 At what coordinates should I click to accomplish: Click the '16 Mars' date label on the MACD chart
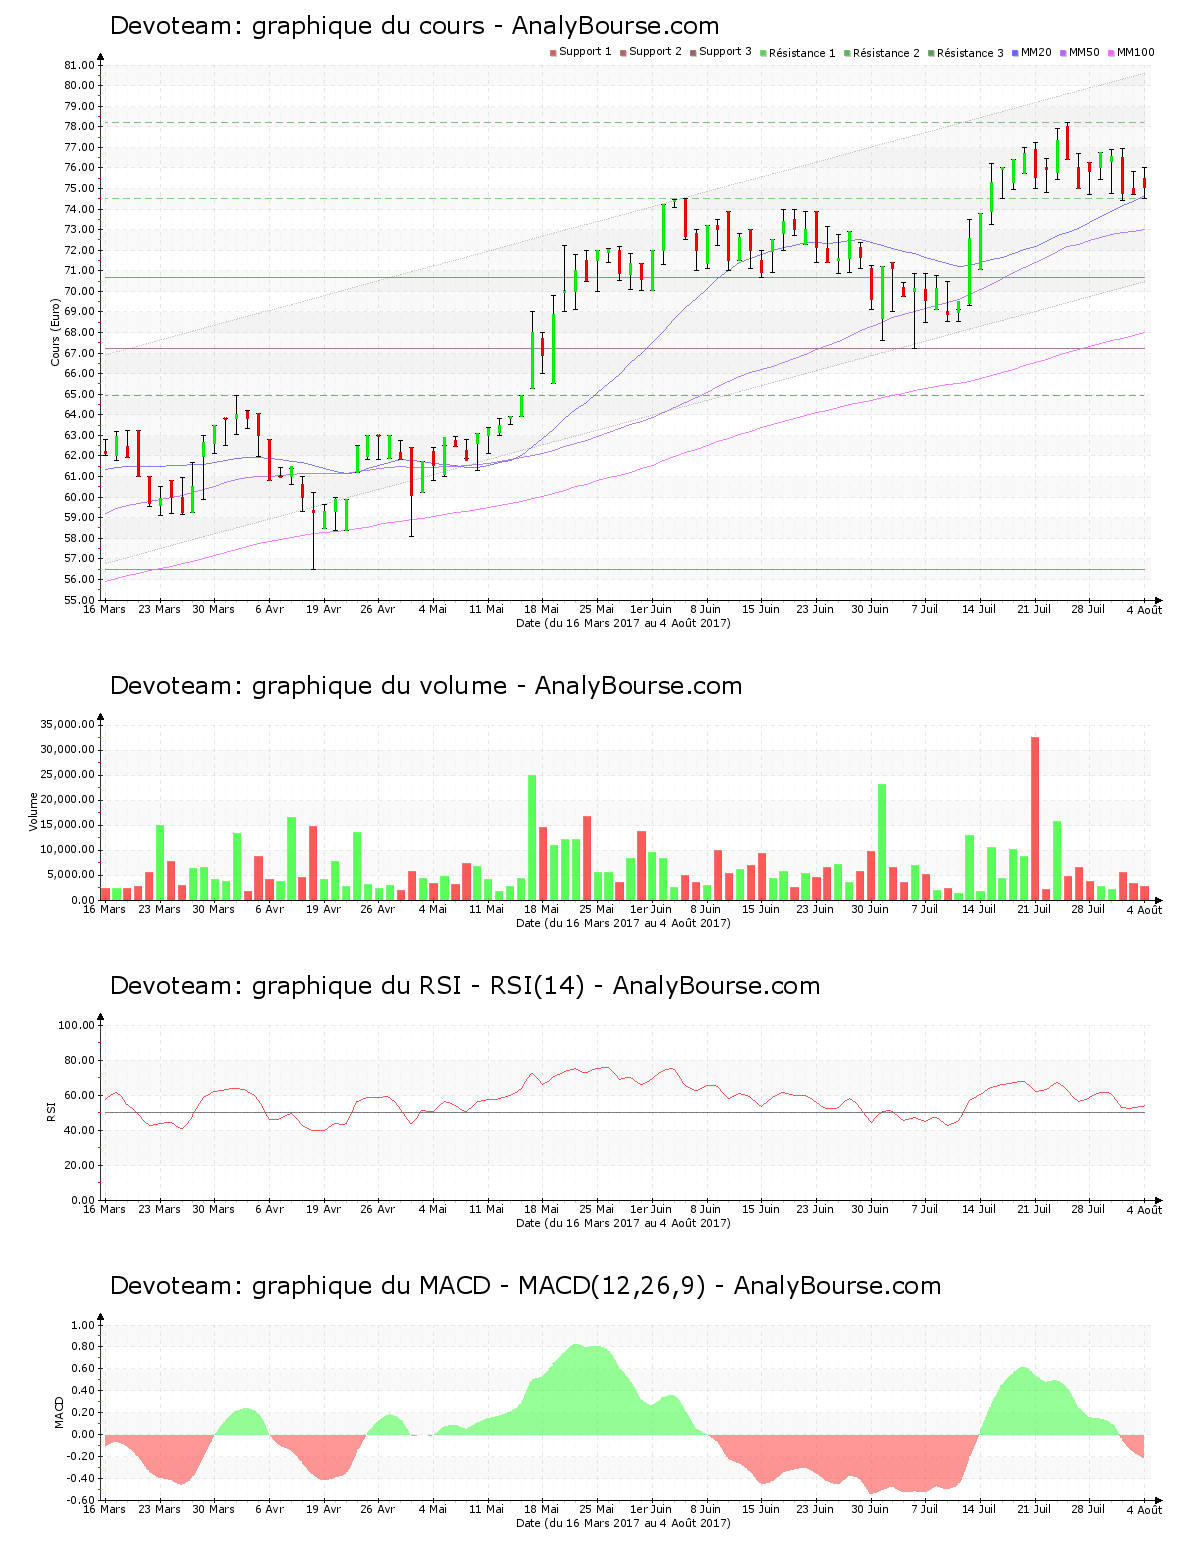(x=104, y=1510)
